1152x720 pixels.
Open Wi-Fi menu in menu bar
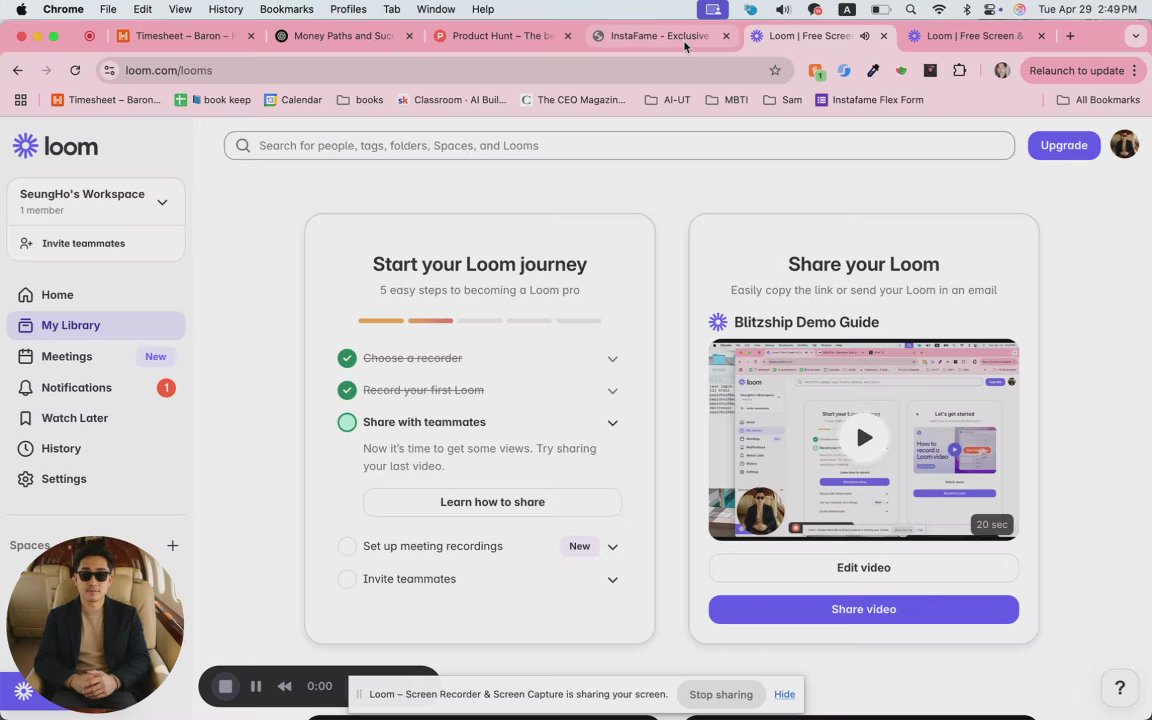pos(939,10)
